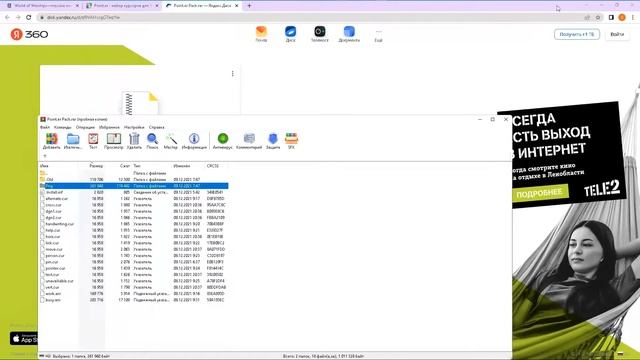Switch to the second browser tab
The image size is (640, 360).
(122, 6)
